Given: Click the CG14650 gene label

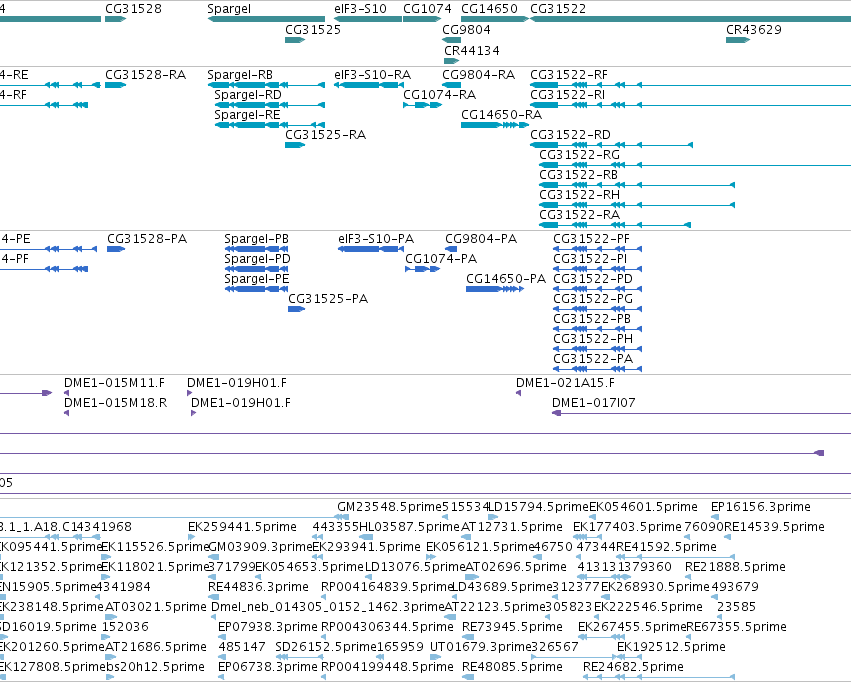Looking at the screenshot, I should pos(489,9).
